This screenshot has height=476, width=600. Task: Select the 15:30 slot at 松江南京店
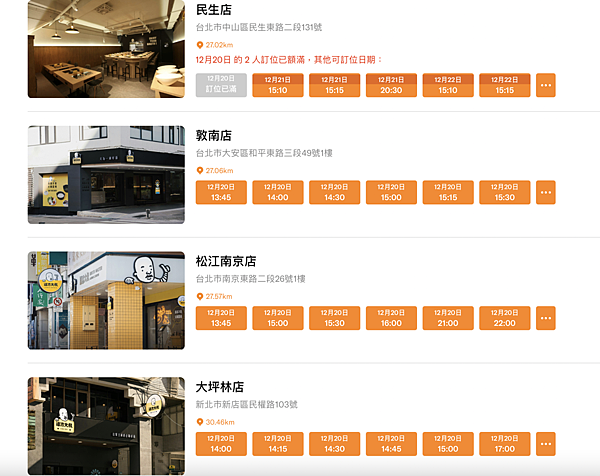[334, 318]
